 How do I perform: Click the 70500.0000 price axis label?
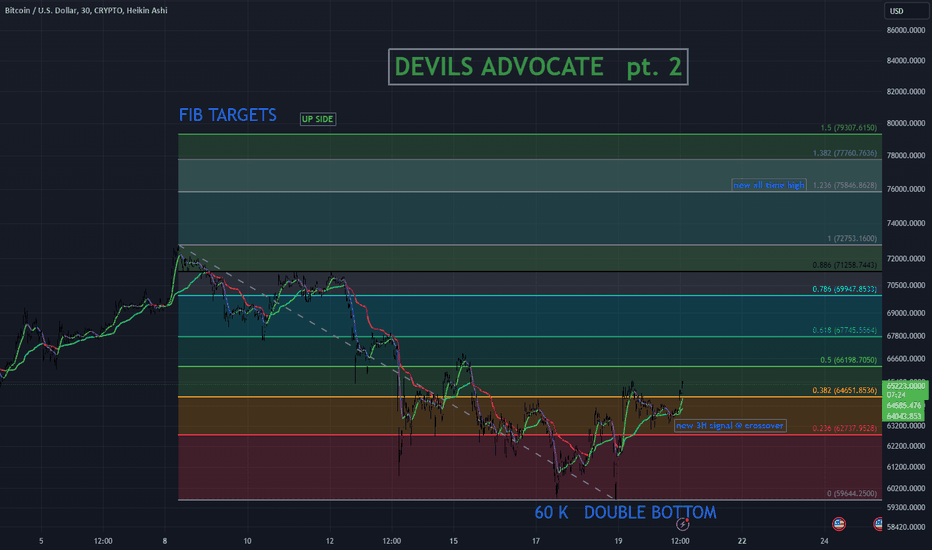click(x=906, y=285)
